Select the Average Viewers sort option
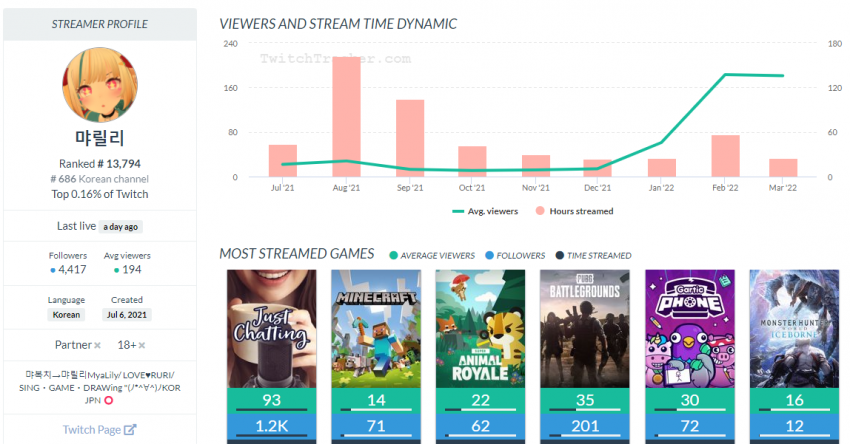850x444 pixels. pyautogui.click(x=432, y=255)
